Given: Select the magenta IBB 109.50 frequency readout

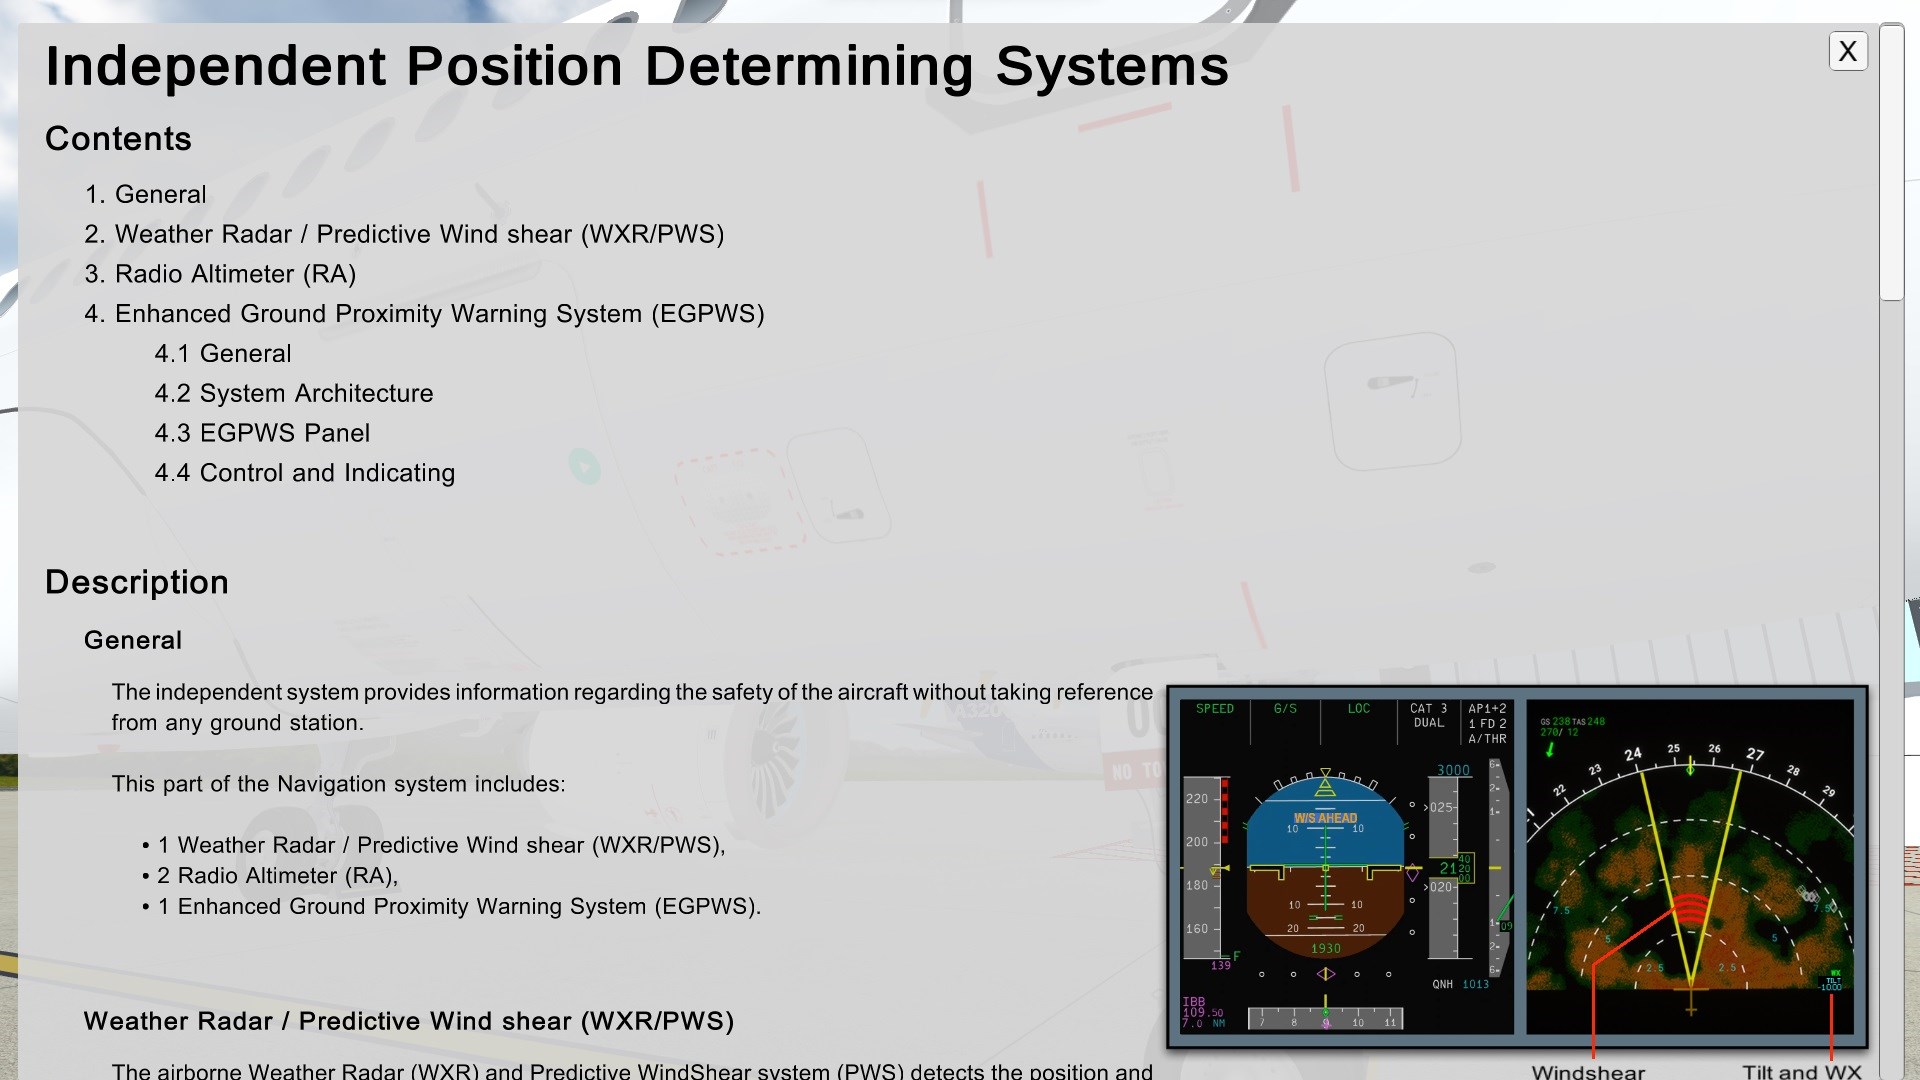Looking at the screenshot, I should 1200,1008.
